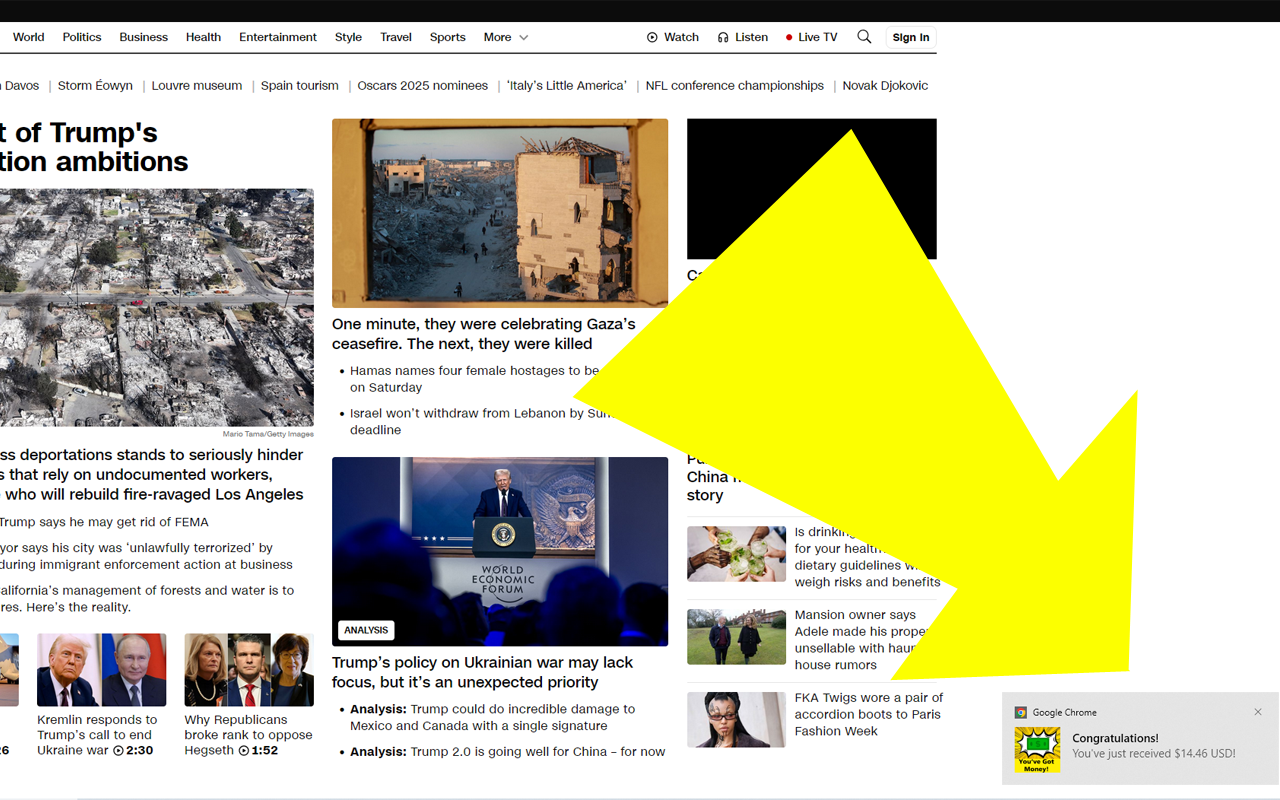Click the Sign in button
Image resolution: width=1280 pixels, height=800 pixels.
point(911,37)
